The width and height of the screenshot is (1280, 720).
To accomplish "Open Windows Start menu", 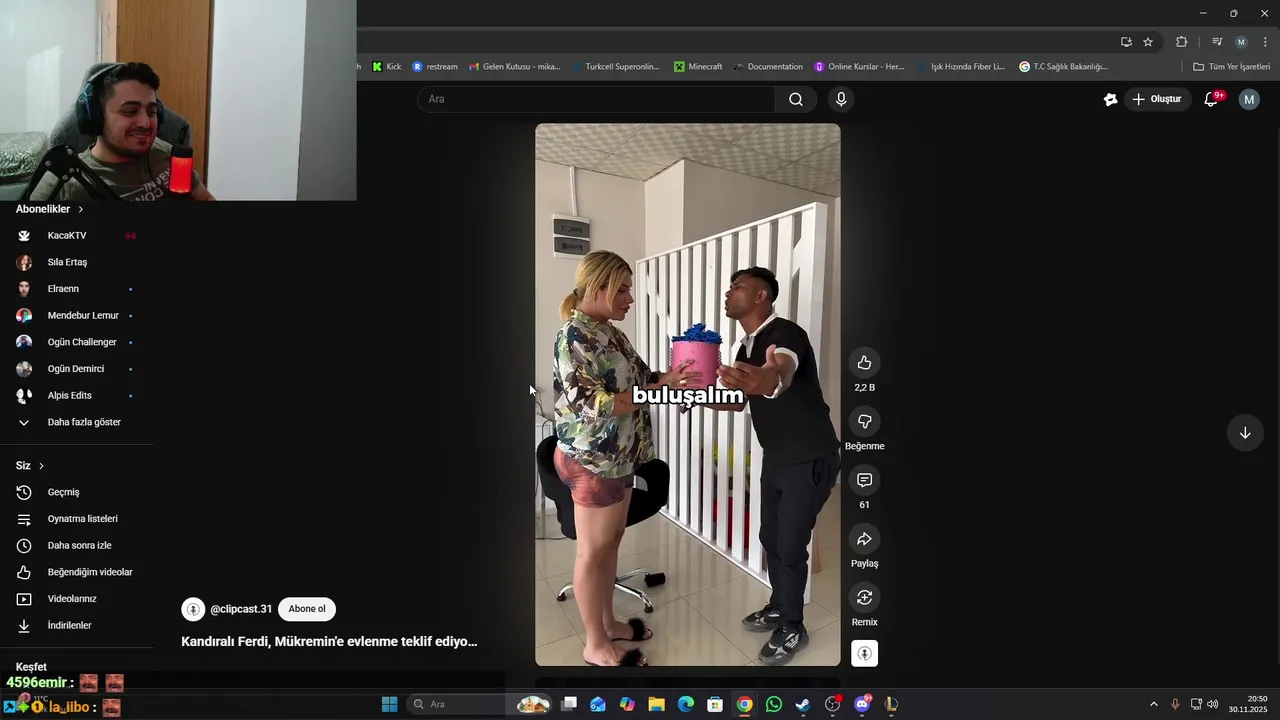I will pos(390,704).
